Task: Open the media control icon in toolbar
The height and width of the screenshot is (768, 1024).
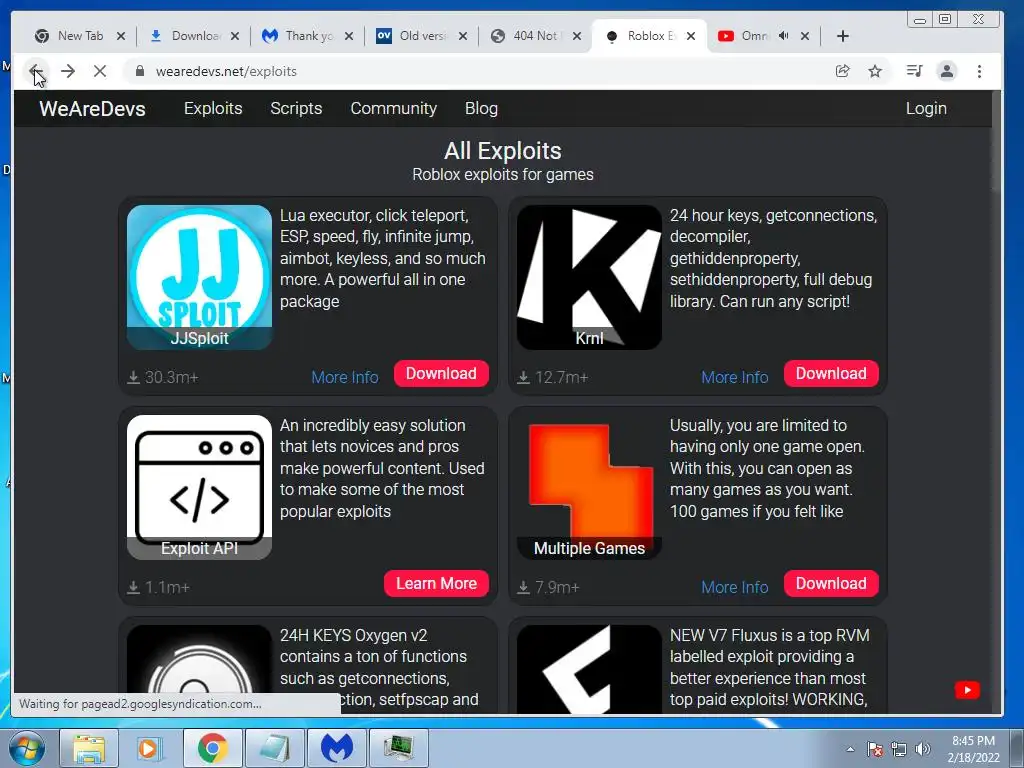Action: 914,71
